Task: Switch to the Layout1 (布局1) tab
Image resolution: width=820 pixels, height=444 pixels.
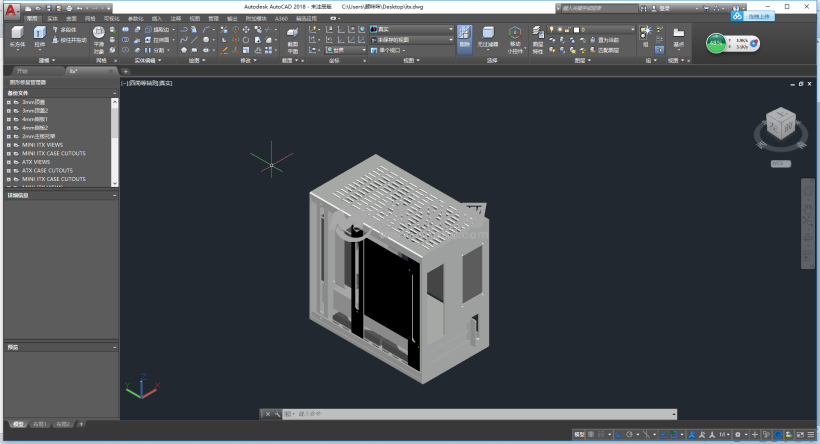Action: point(39,424)
